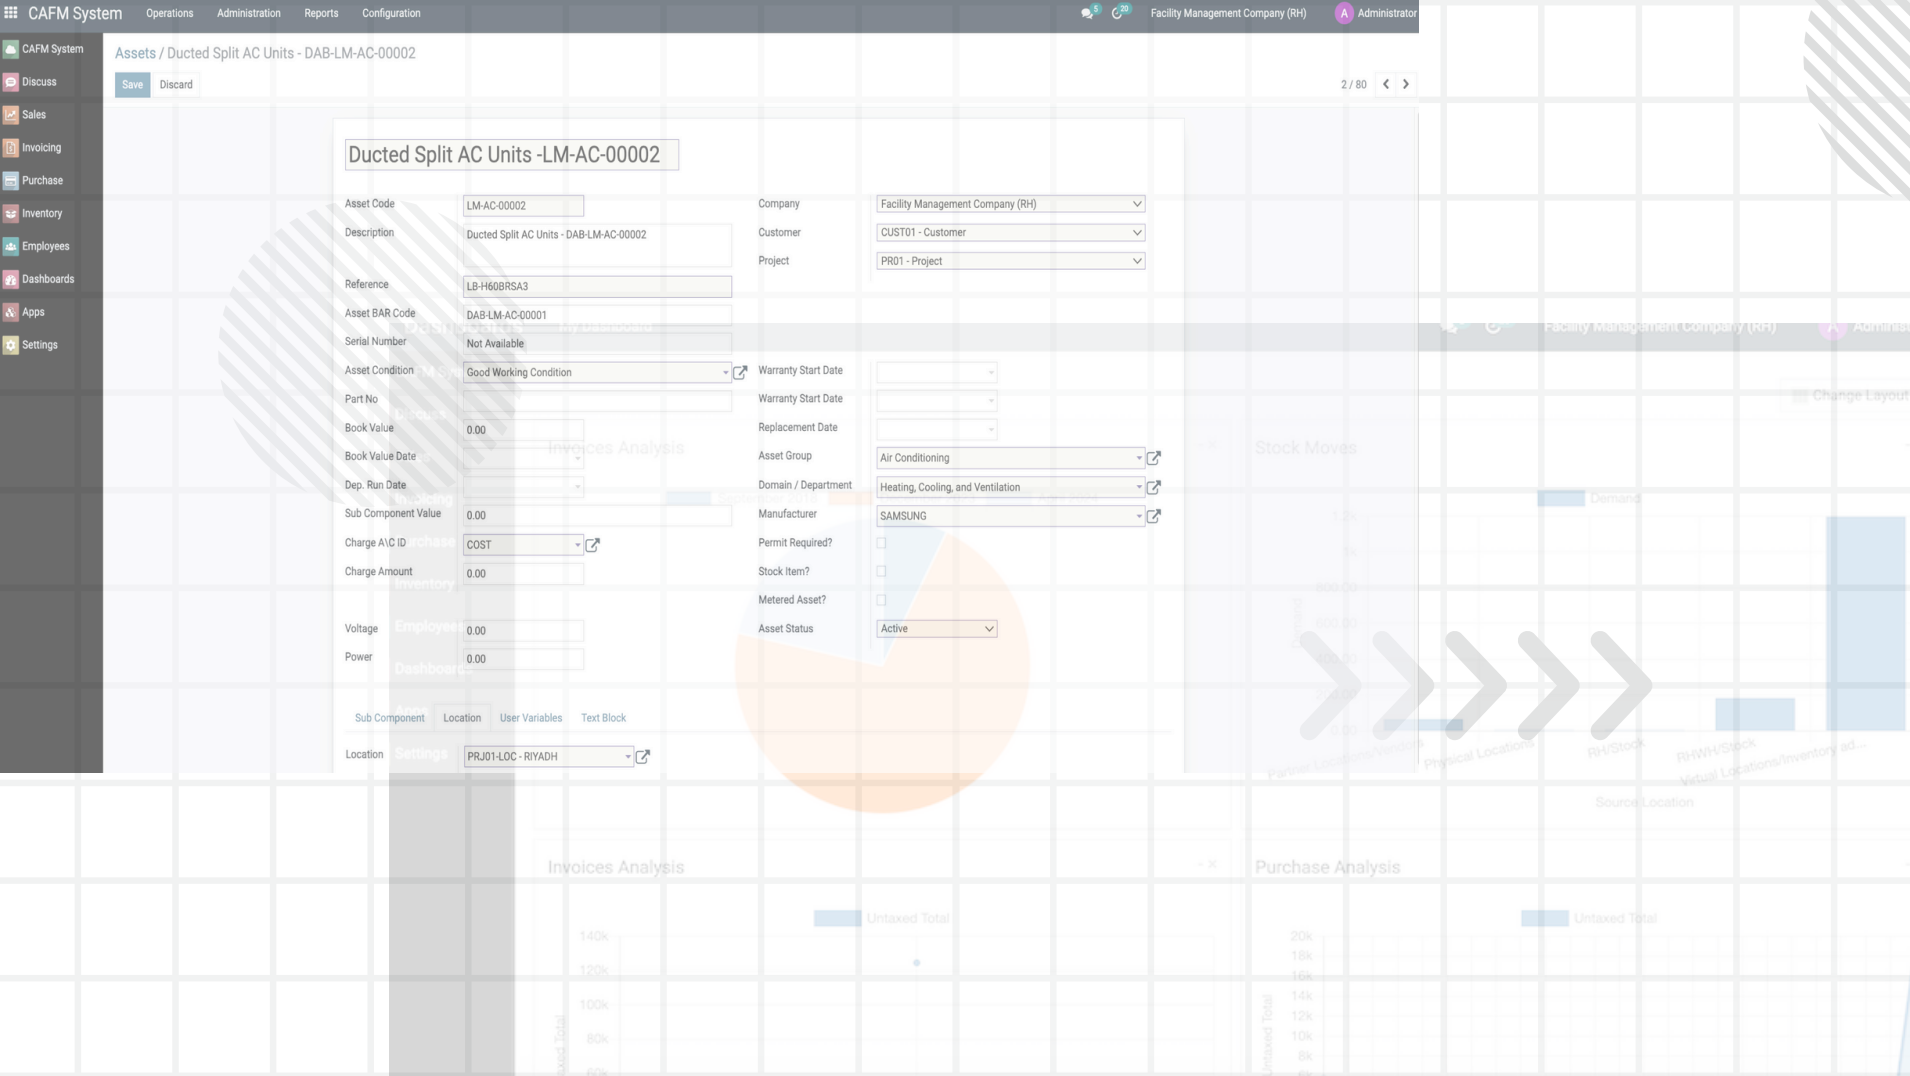Viewport: 1910px width, 1076px height.
Task: Open the activities clock icon
Action: point(1118,13)
